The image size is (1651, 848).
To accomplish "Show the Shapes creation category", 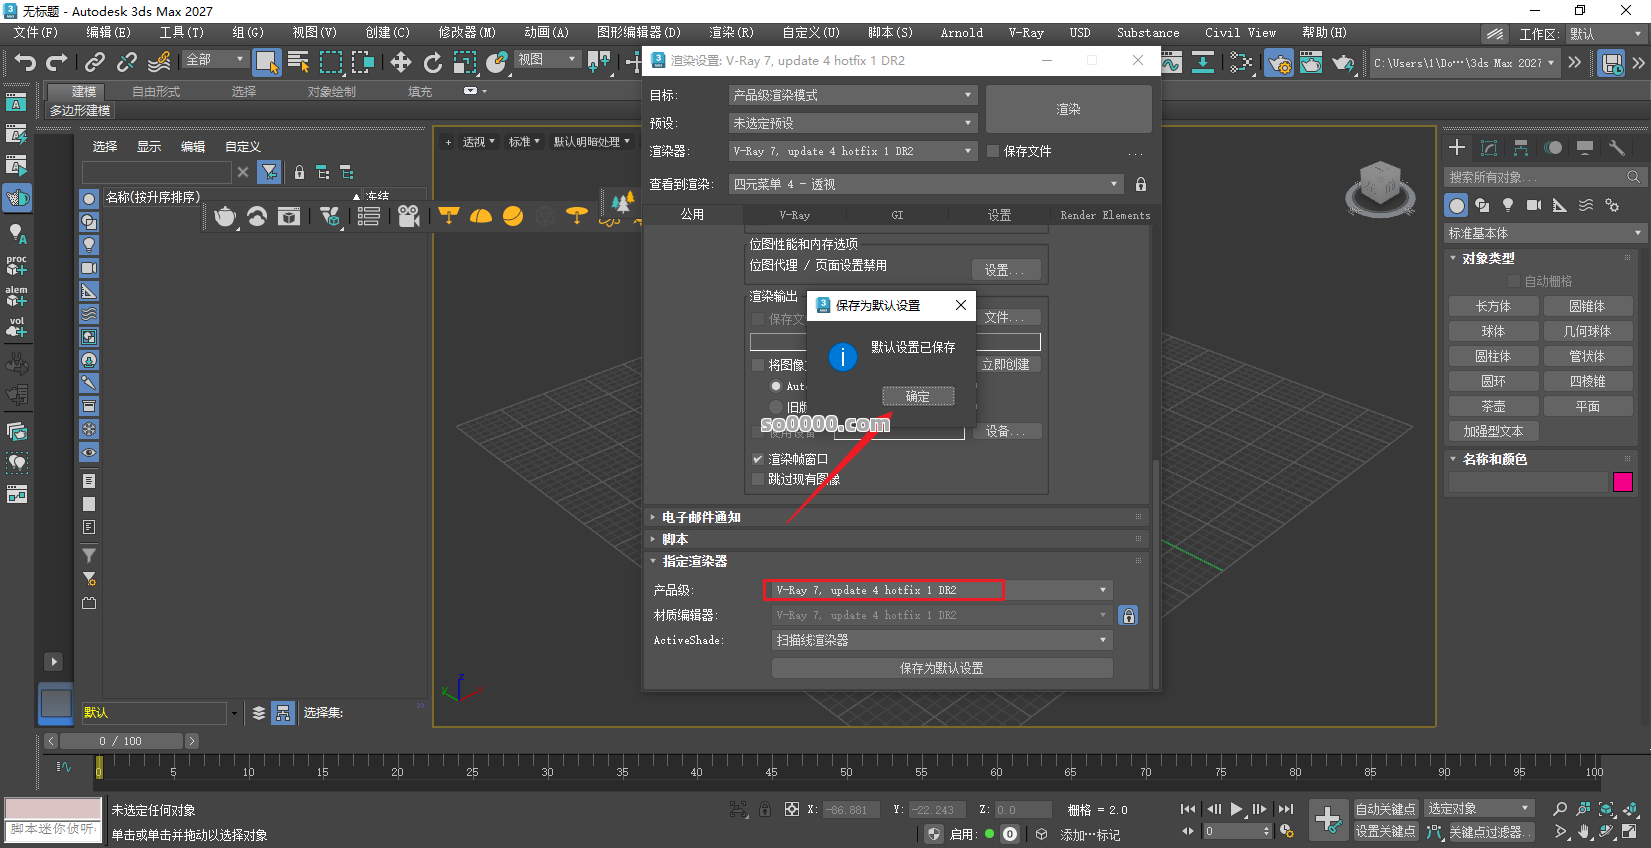I will (x=1482, y=205).
